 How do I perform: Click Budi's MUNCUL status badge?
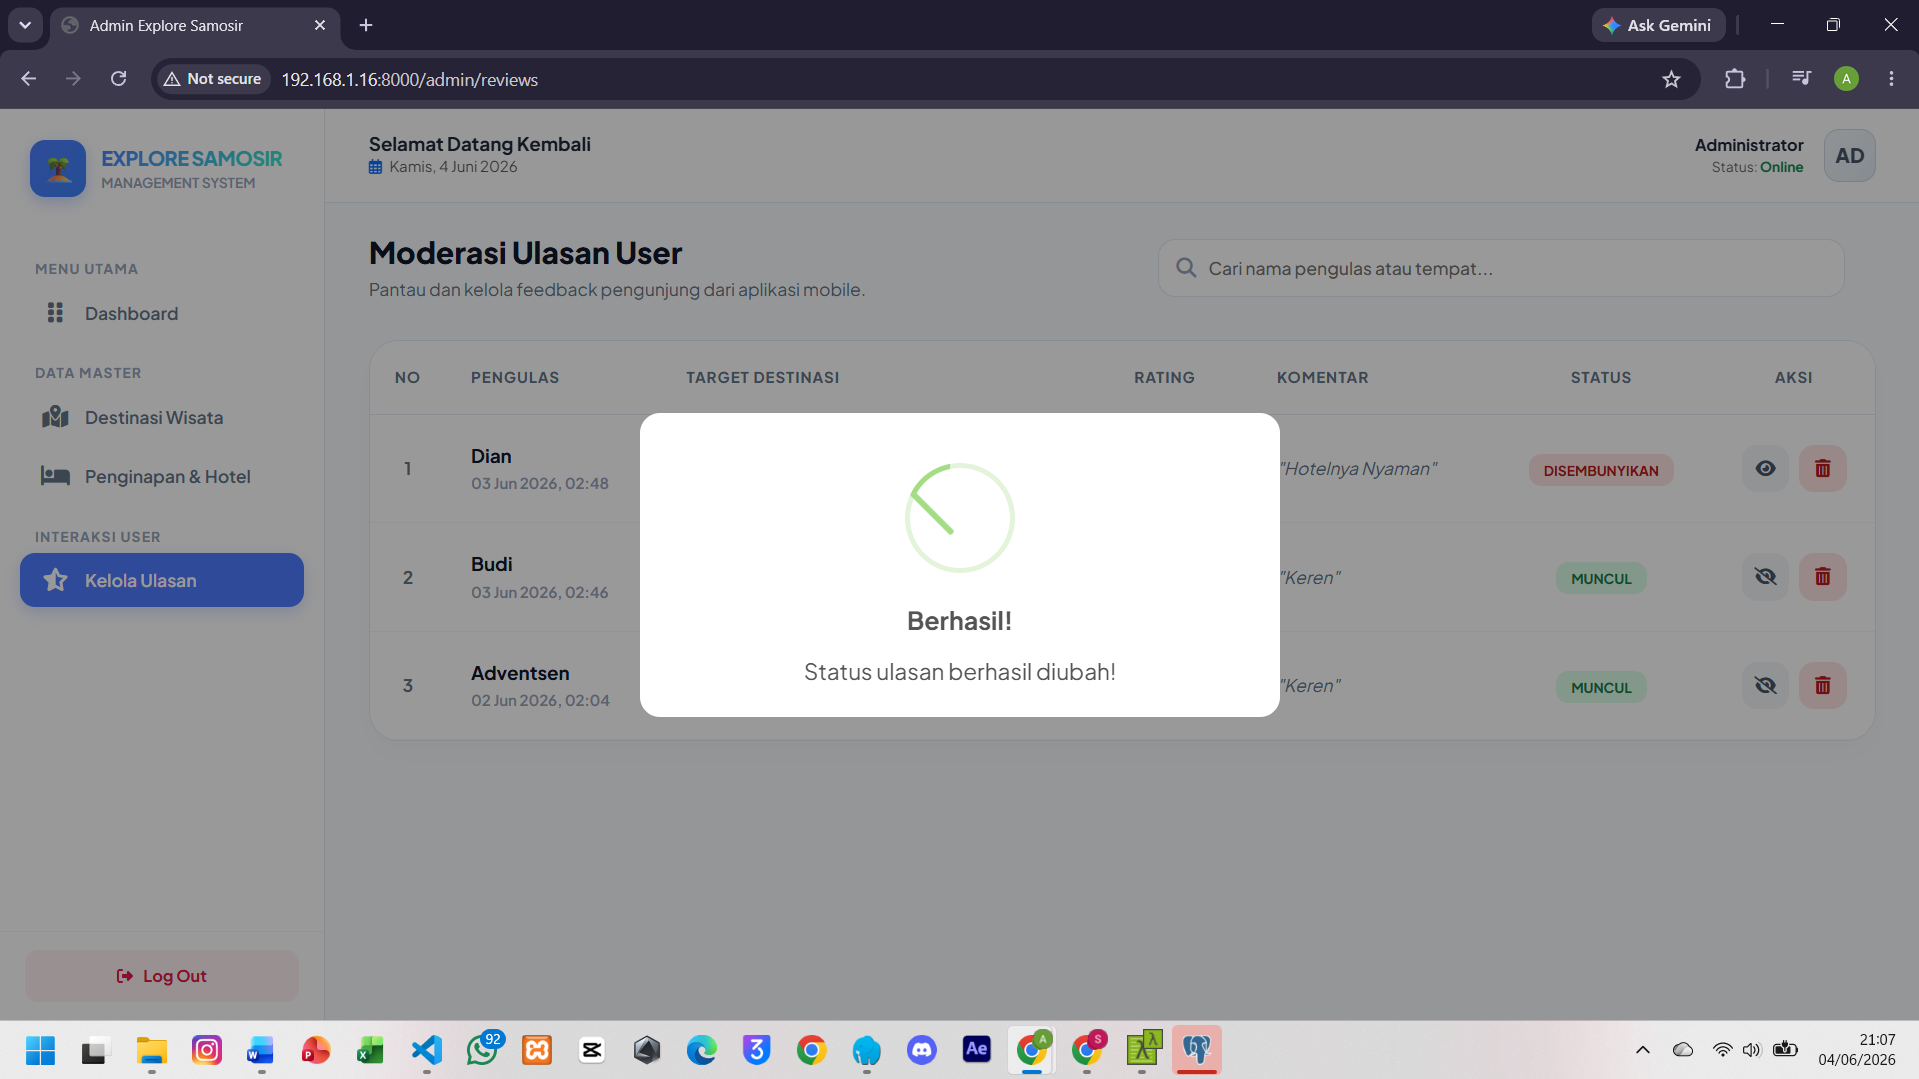[x=1600, y=578]
